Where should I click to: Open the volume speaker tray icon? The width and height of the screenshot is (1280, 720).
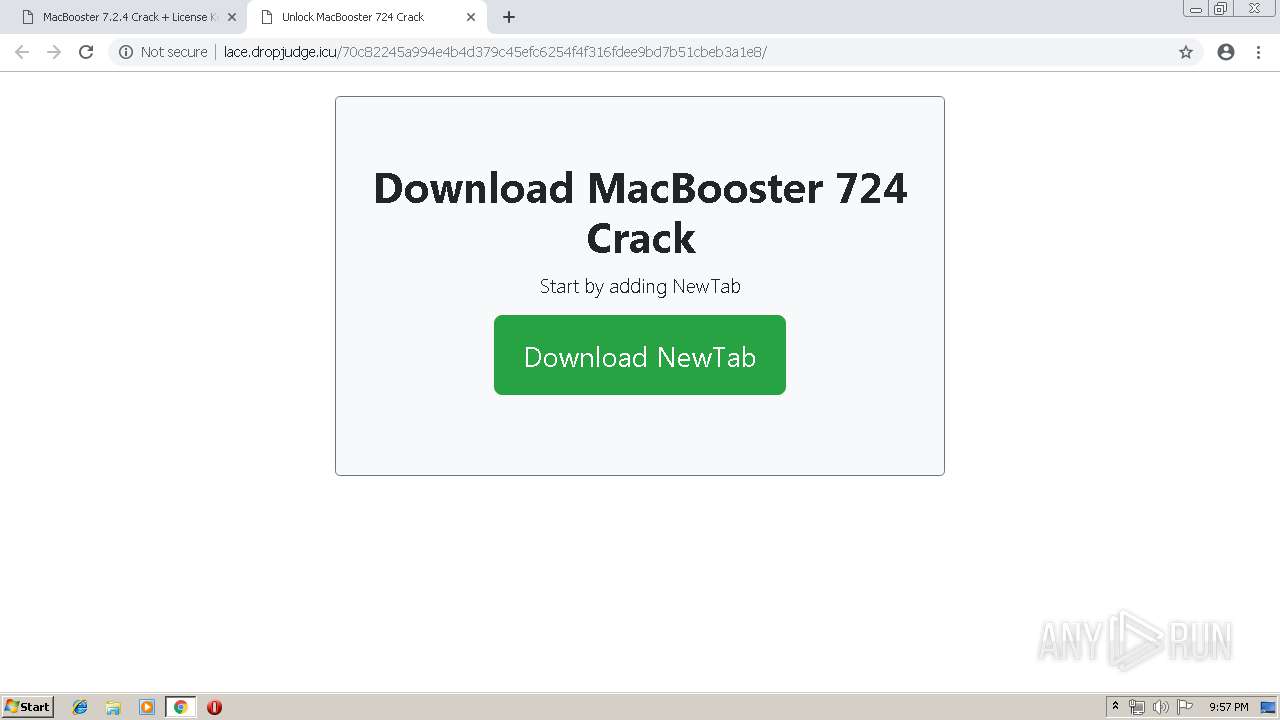(x=1161, y=707)
